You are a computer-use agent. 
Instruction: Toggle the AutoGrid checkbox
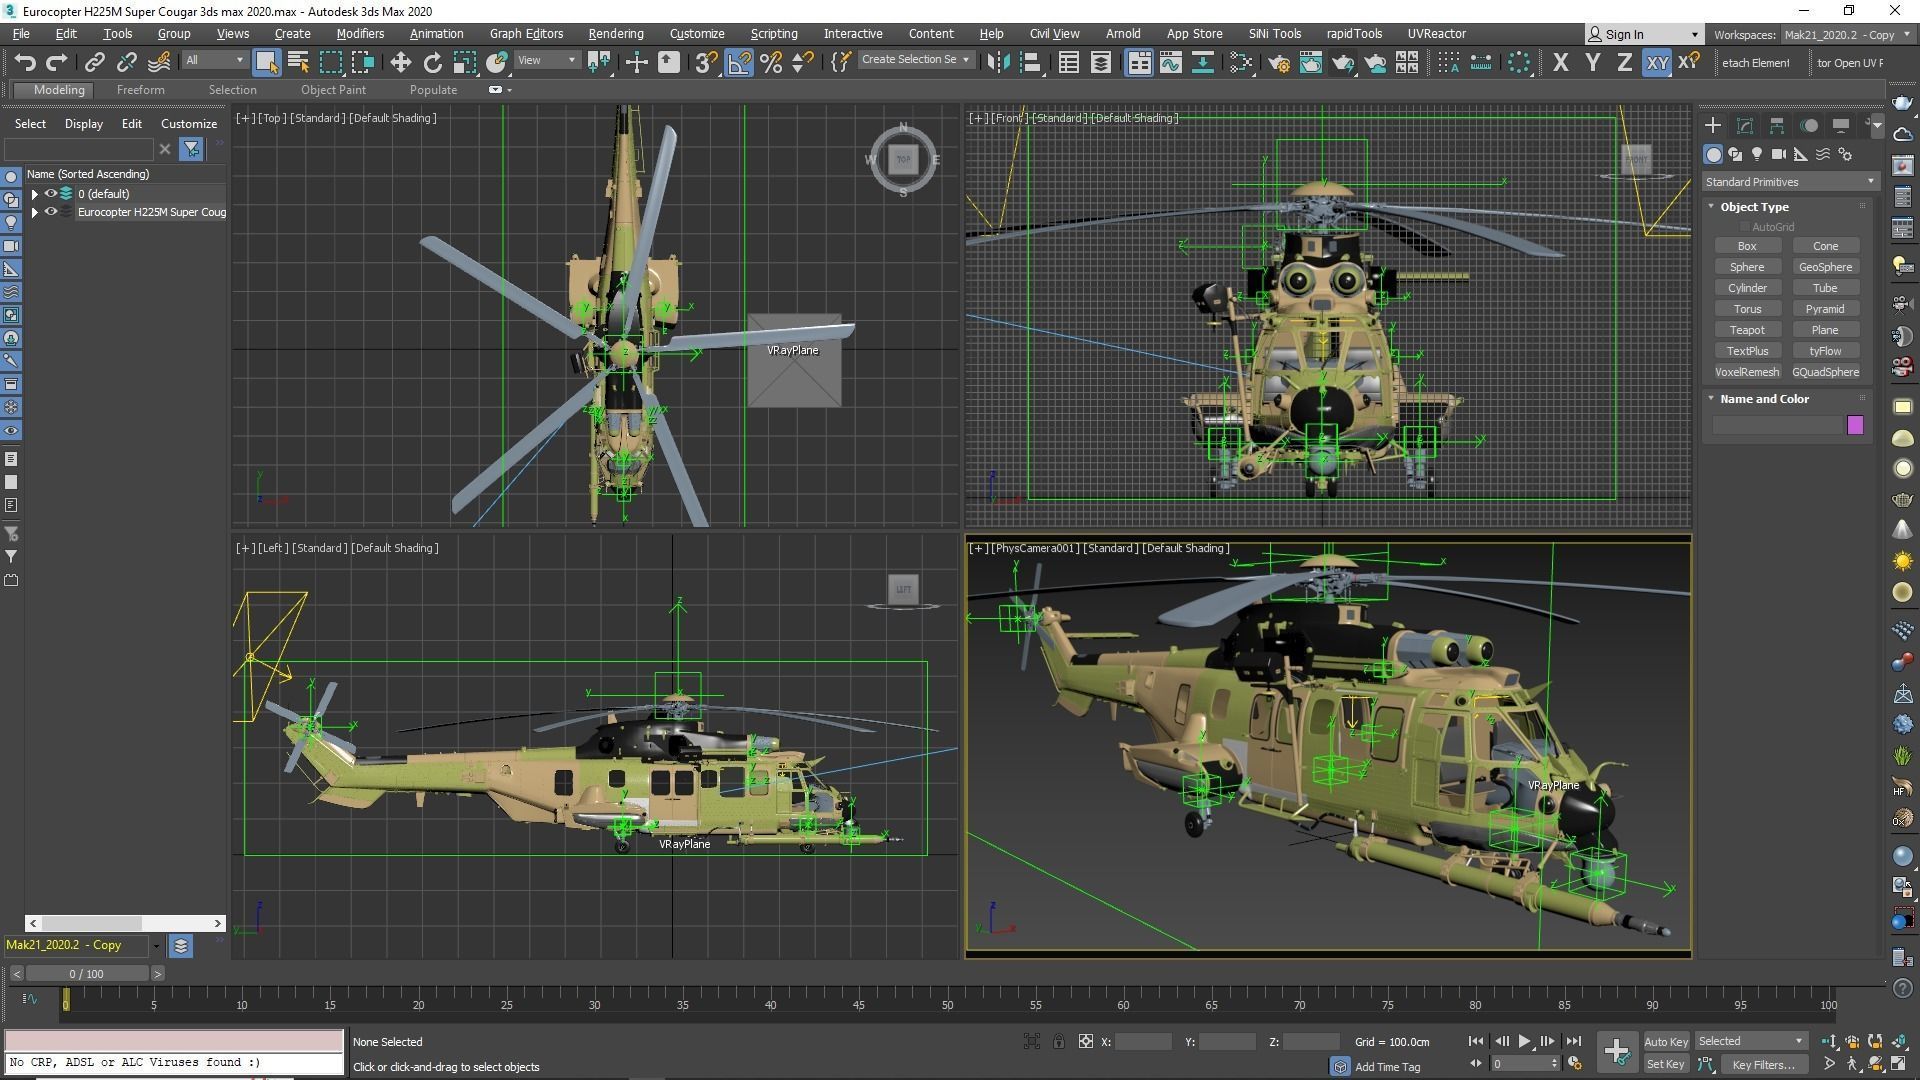1745,227
